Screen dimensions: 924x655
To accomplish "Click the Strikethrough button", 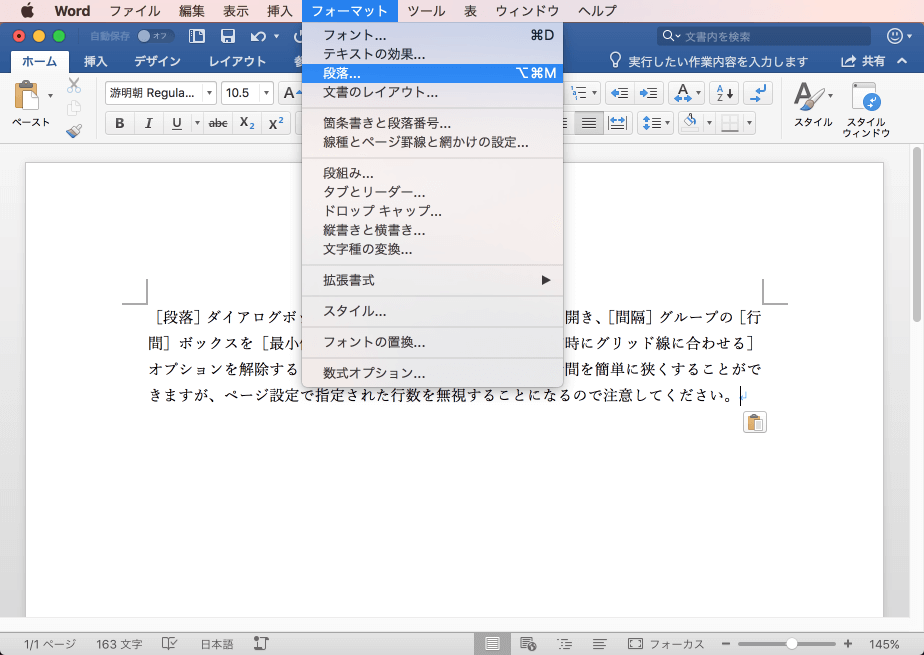I will (x=217, y=124).
